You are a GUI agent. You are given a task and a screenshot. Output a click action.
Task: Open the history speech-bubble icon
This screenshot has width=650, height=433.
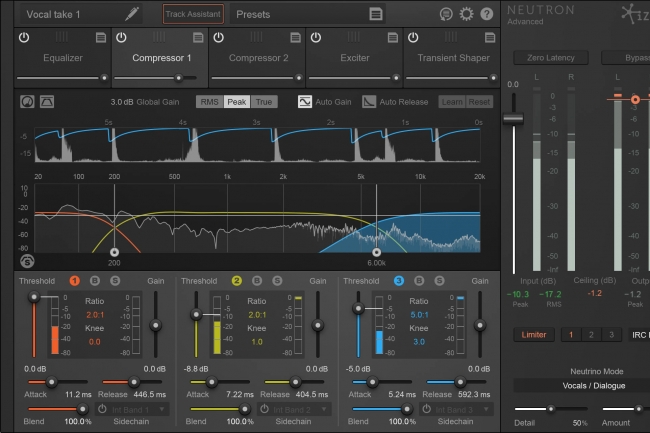(x=446, y=14)
